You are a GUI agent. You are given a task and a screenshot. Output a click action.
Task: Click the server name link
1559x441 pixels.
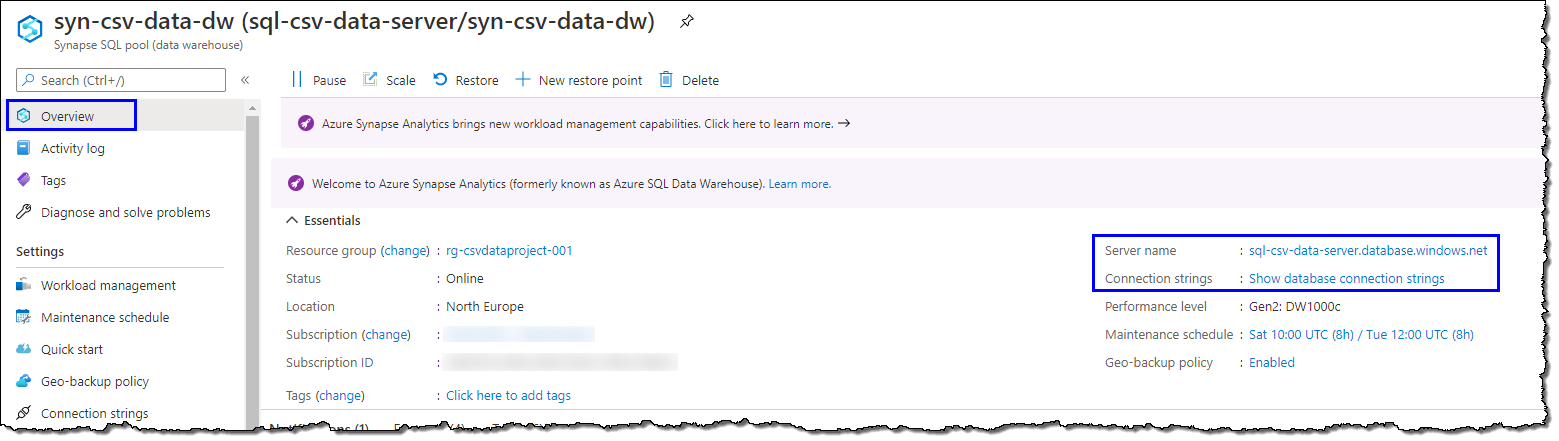point(1368,250)
